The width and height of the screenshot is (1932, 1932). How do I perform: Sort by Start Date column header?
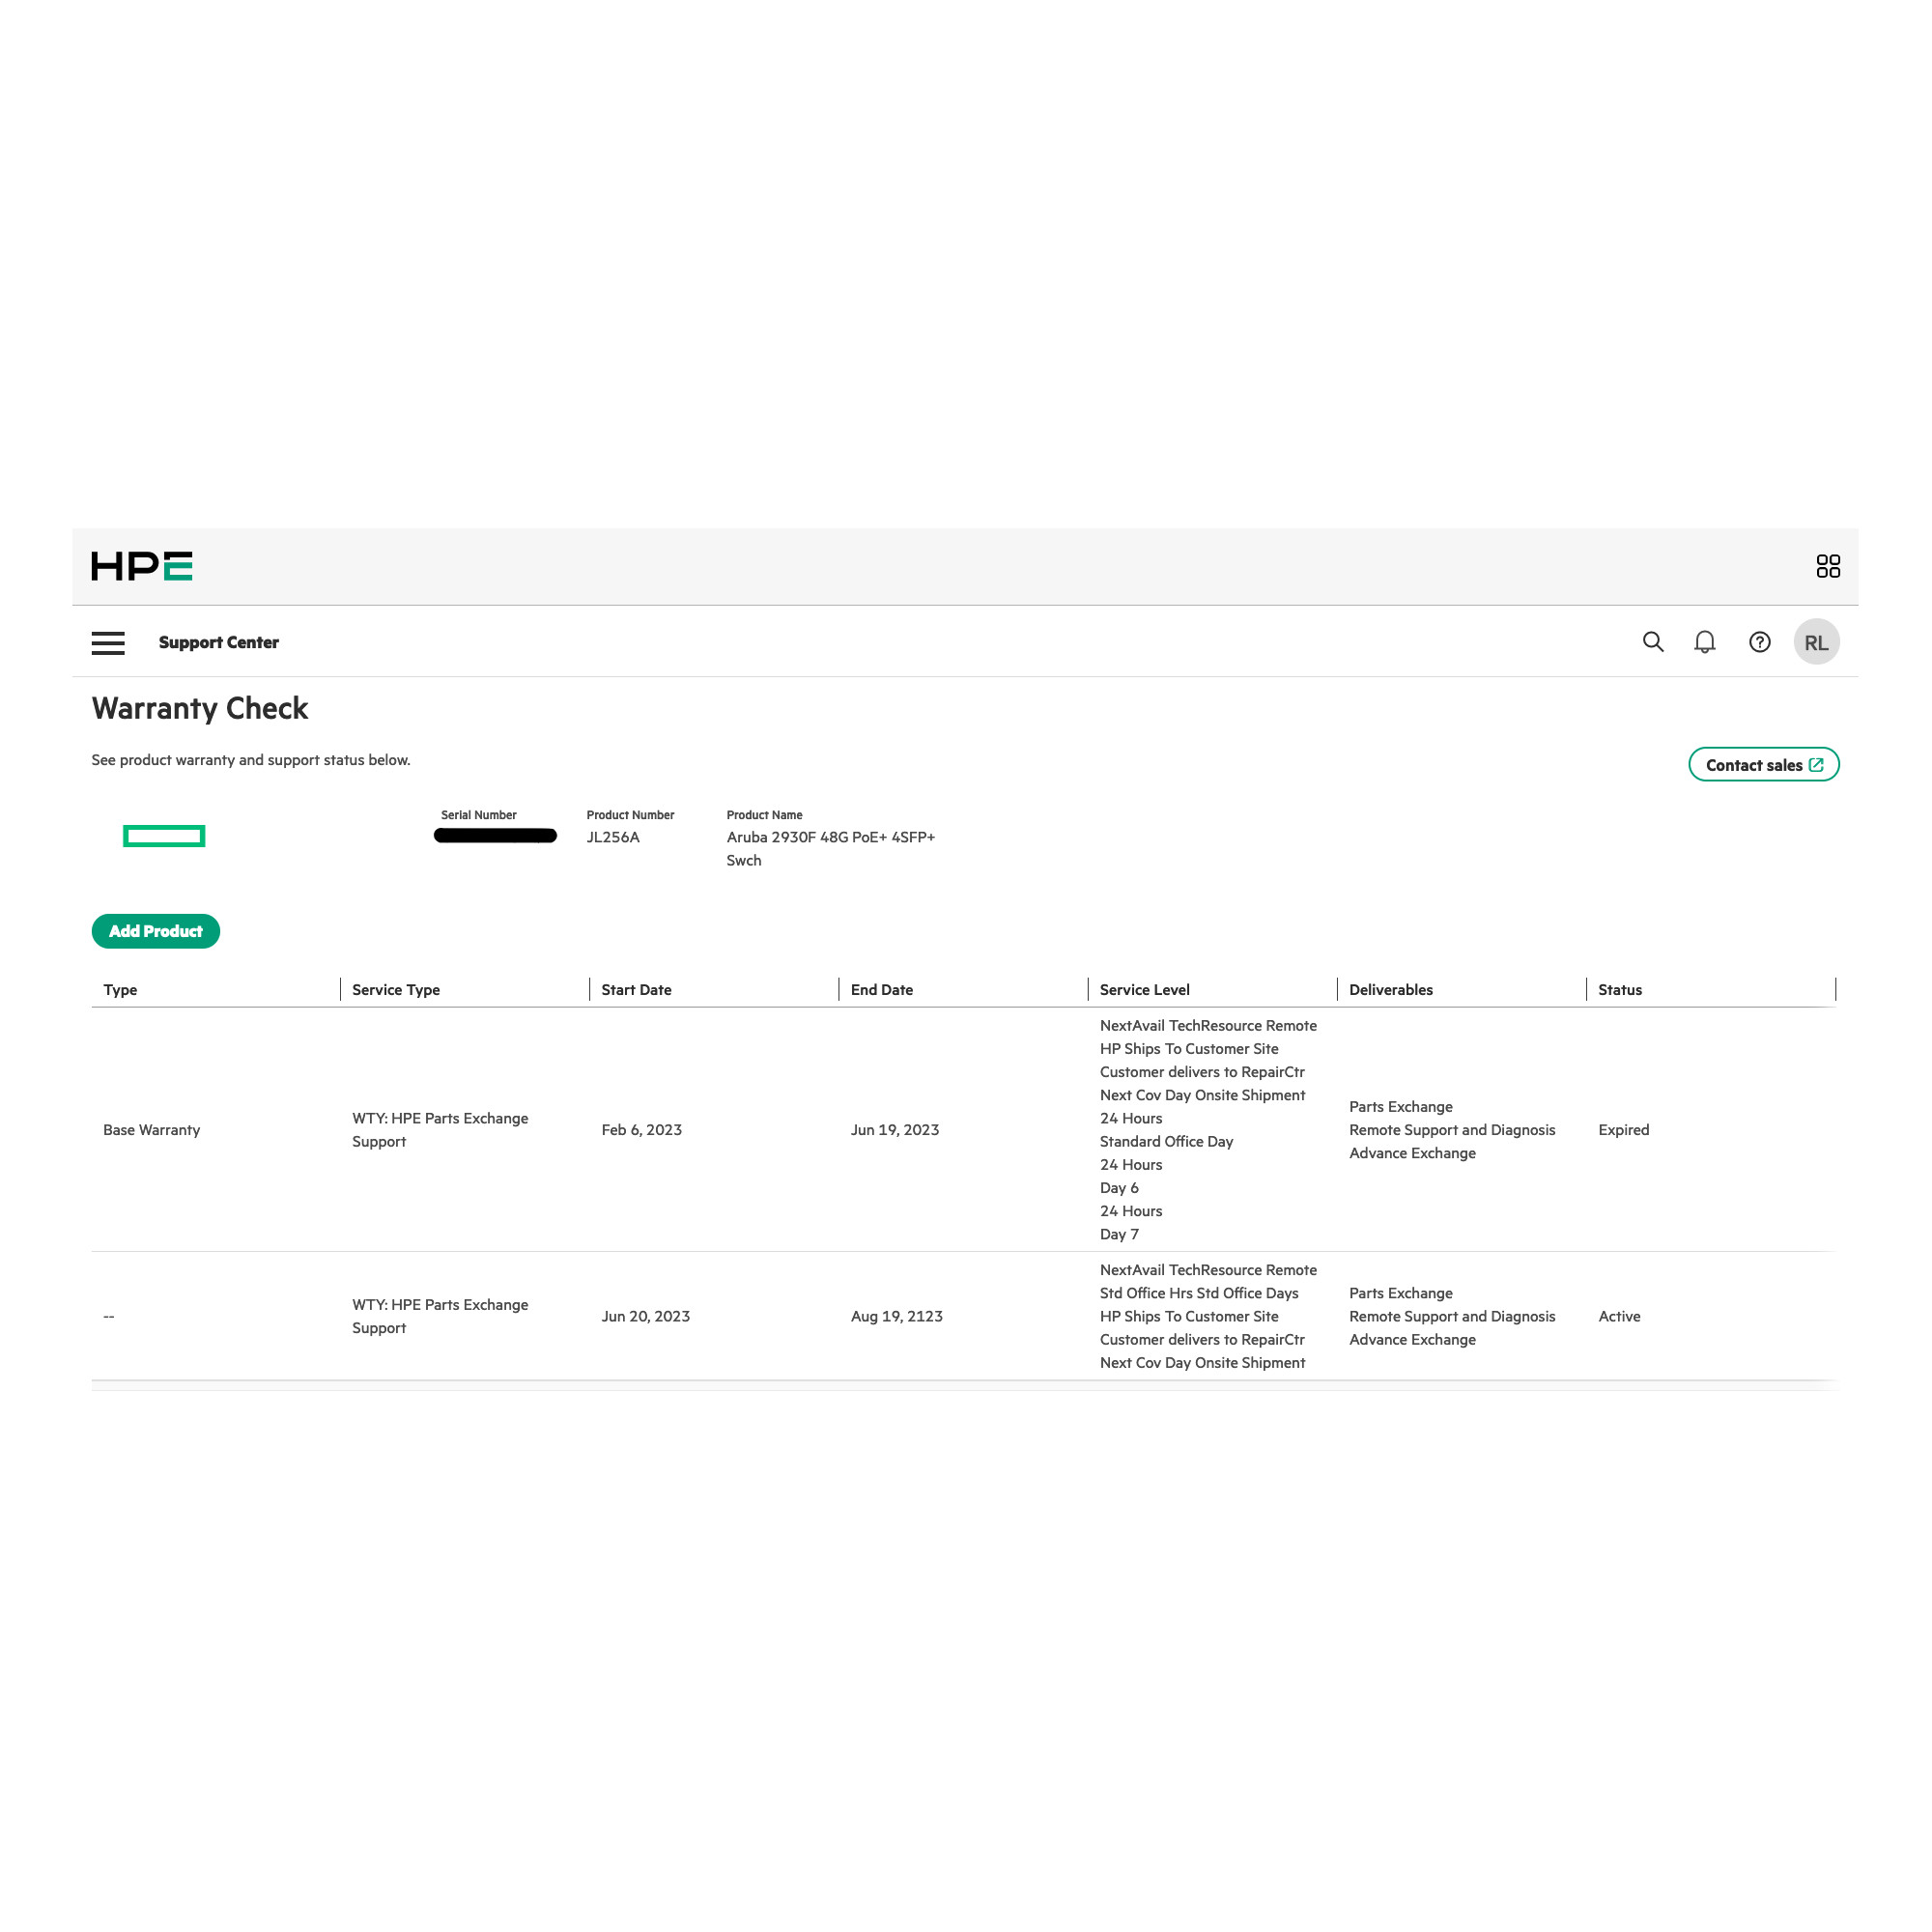636,989
